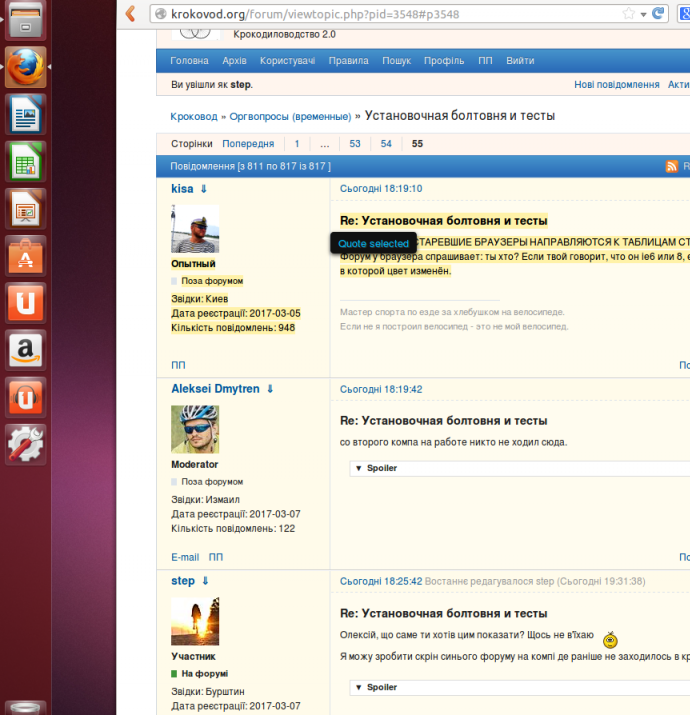Click kisa's avatar picture
The image size is (690, 715).
point(195,229)
